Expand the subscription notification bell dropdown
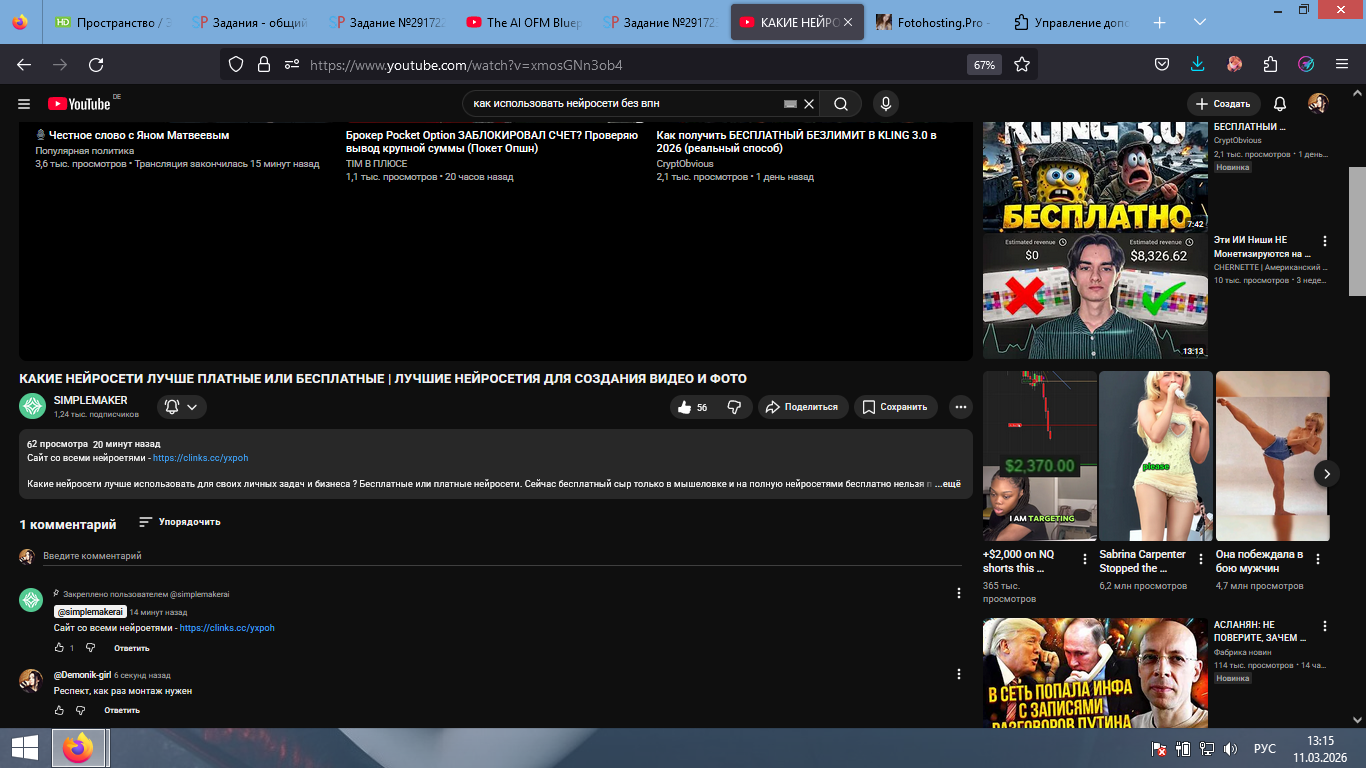Image resolution: width=1366 pixels, height=768 pixels. click(182, 407)
